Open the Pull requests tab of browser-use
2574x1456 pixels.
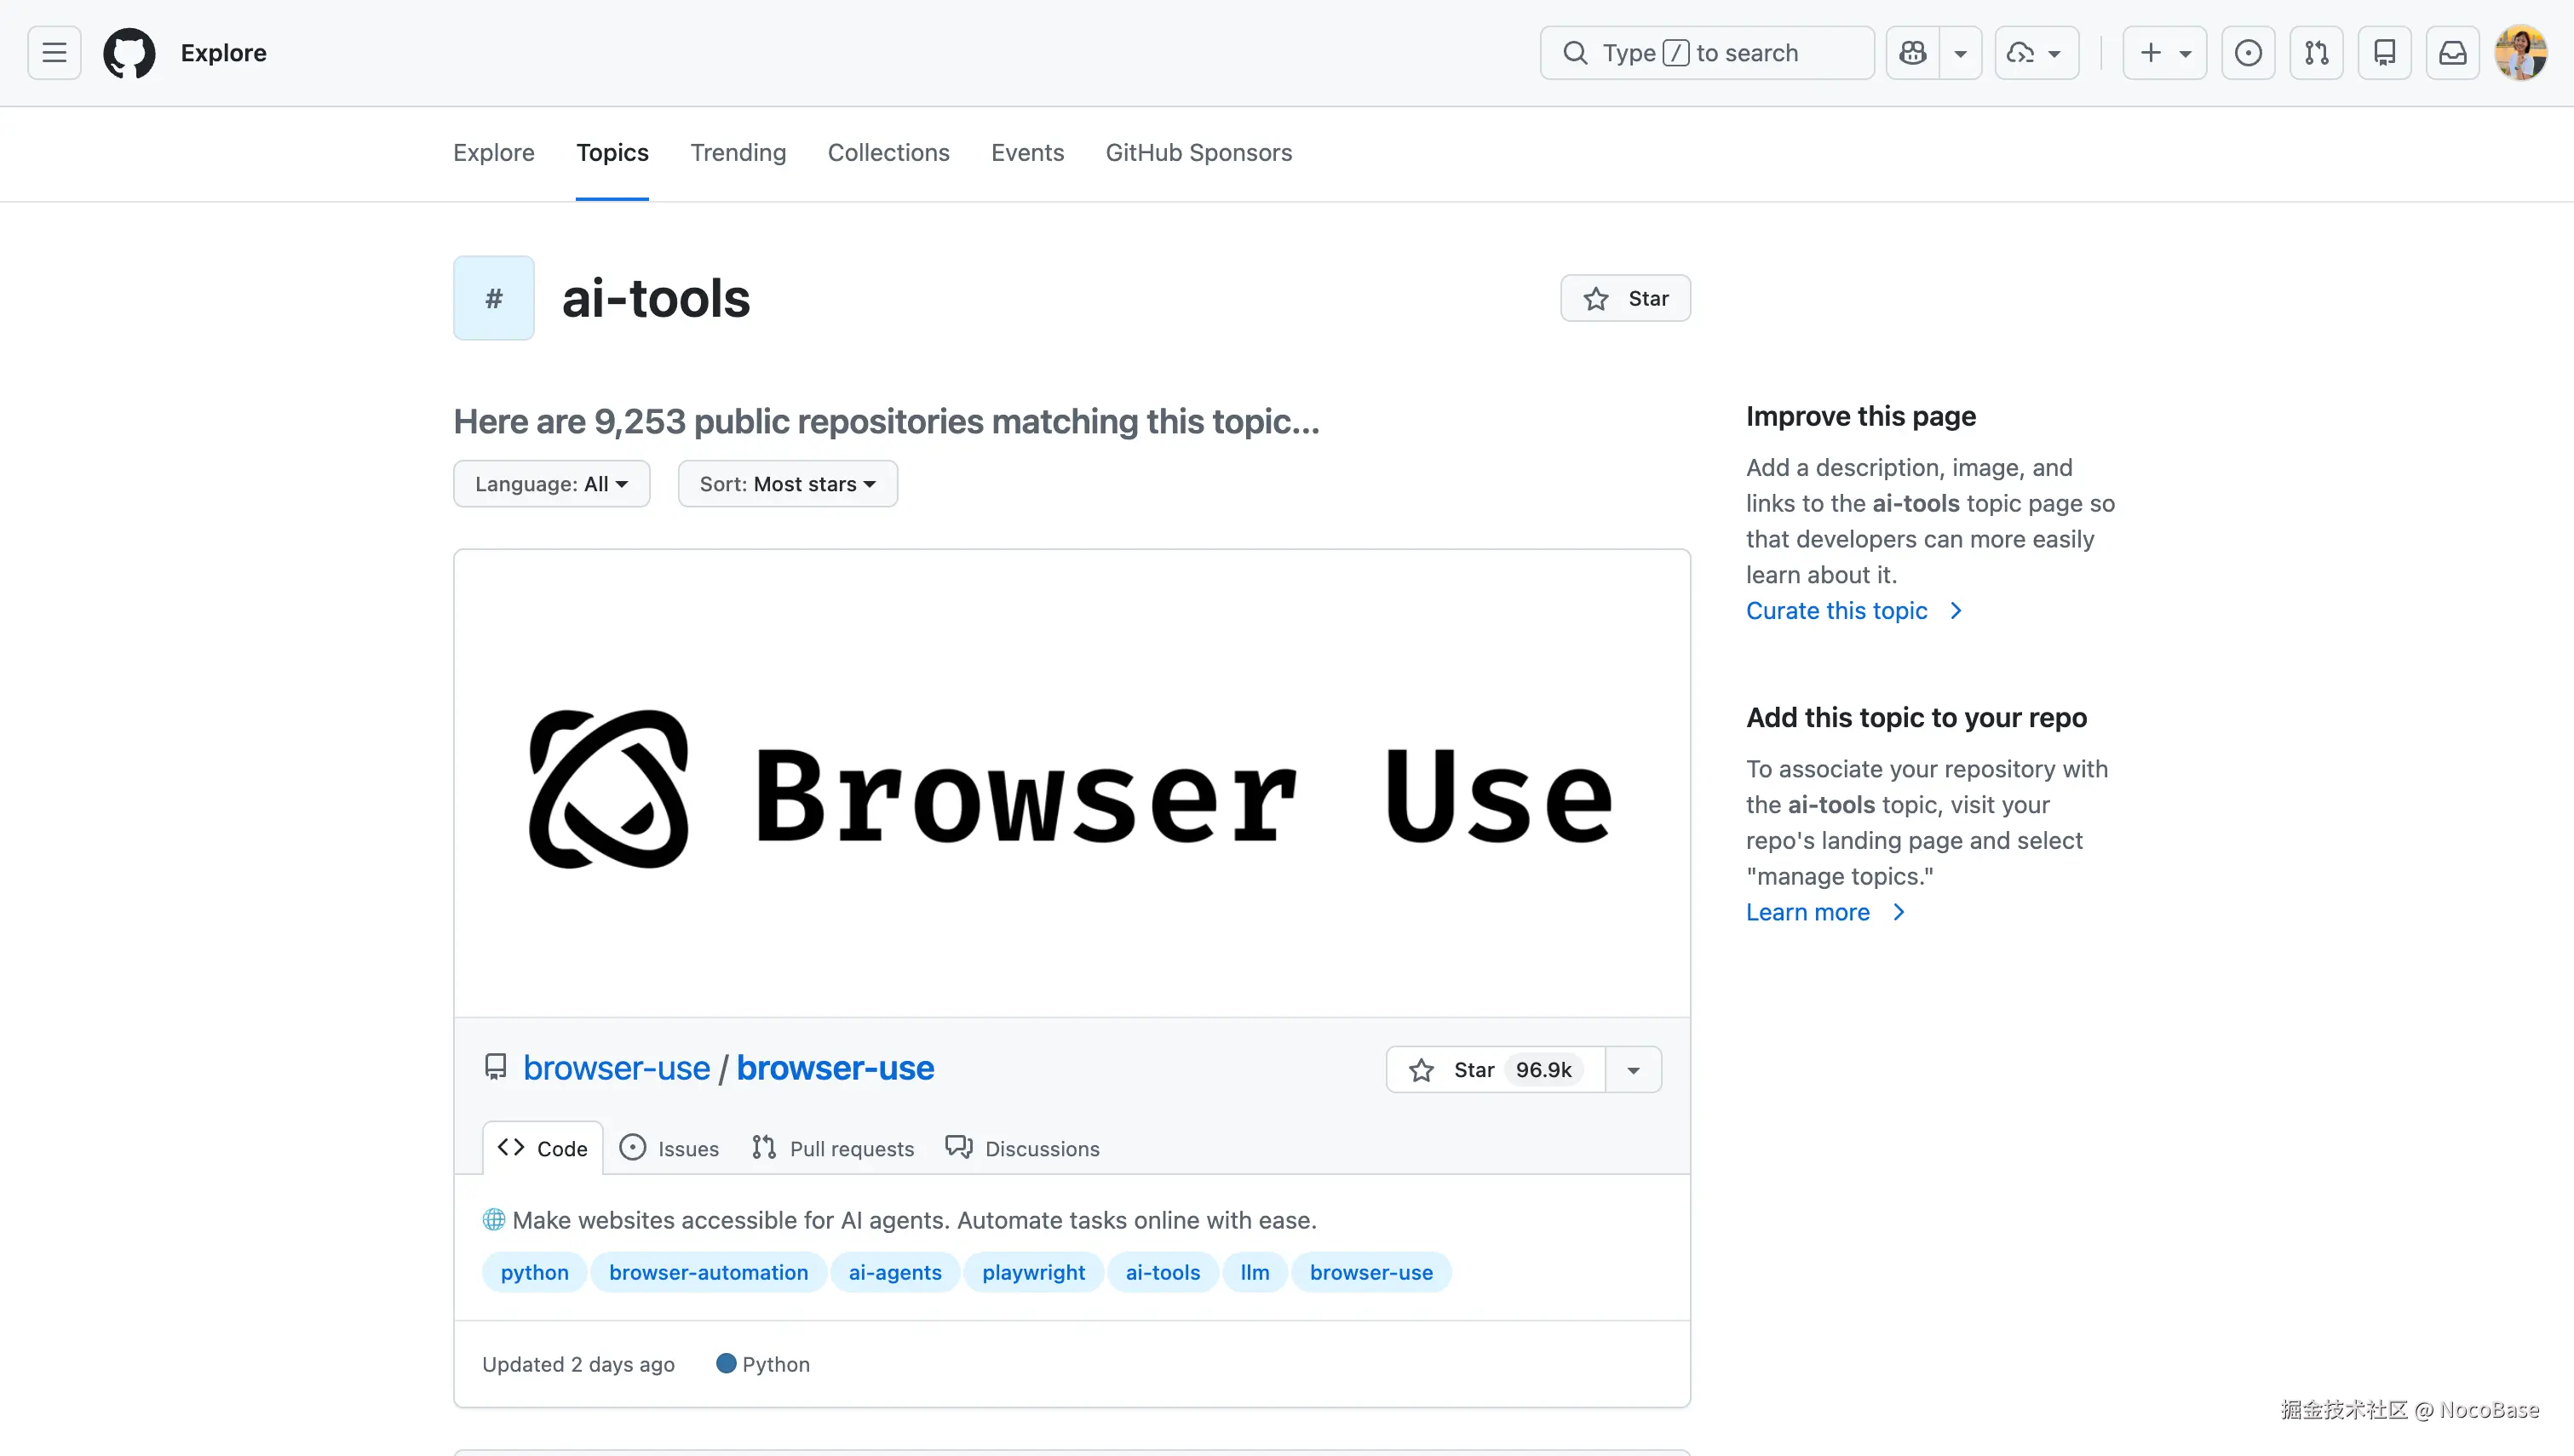[x=833, y=1148]
